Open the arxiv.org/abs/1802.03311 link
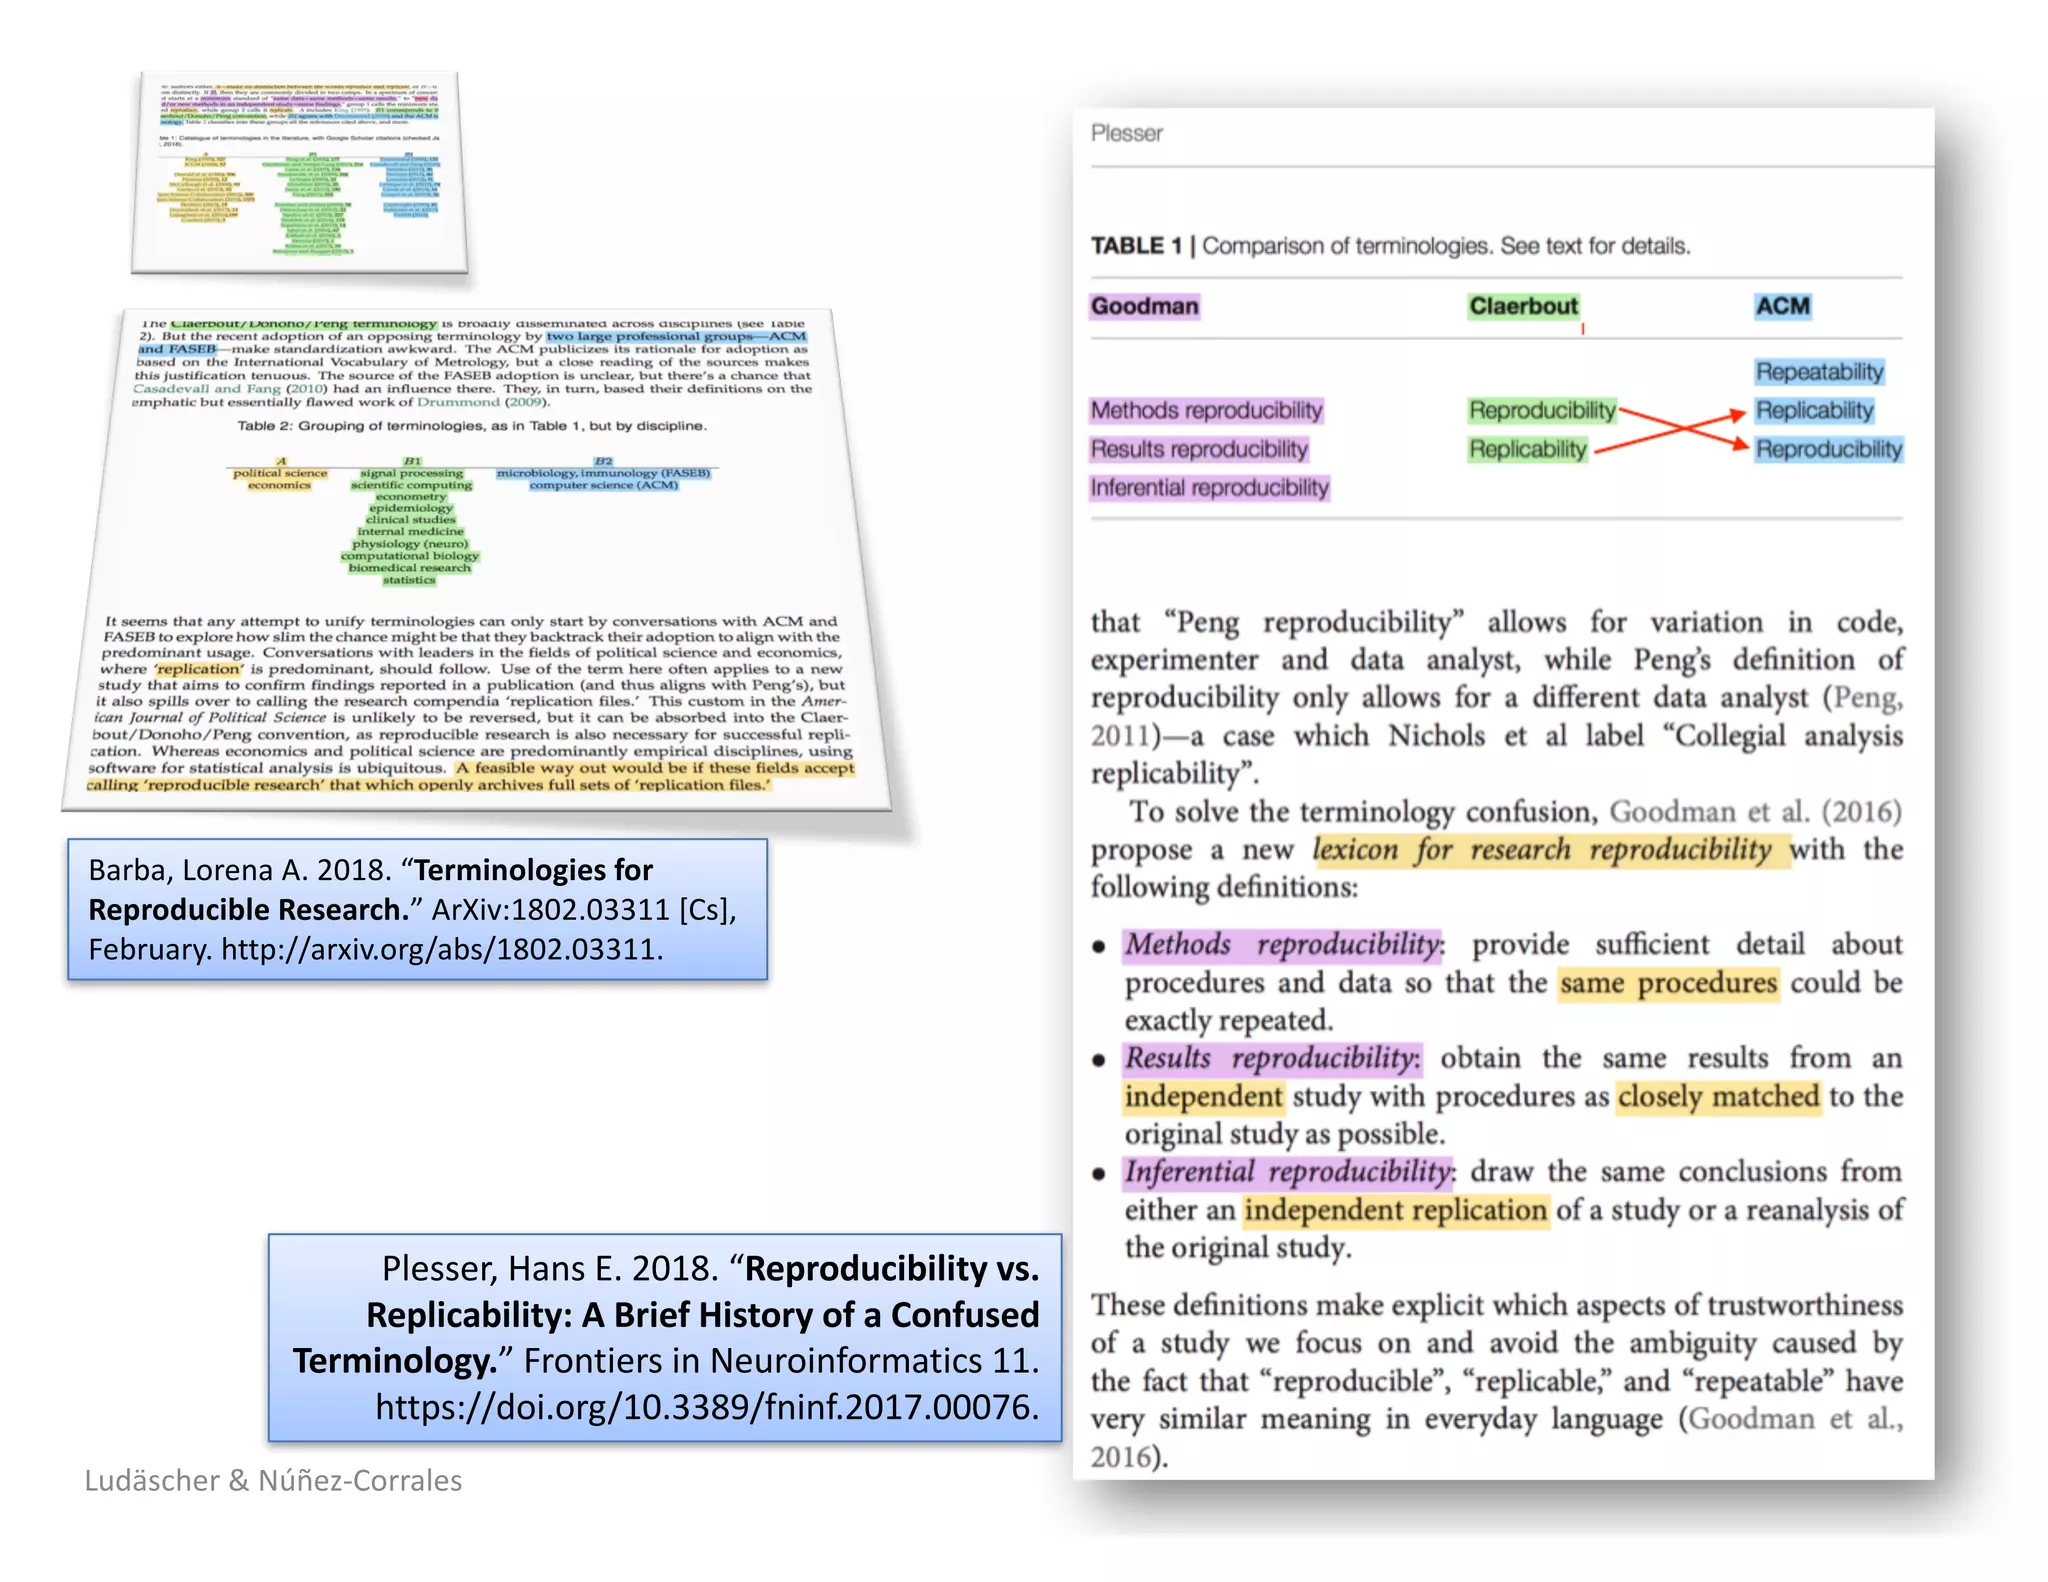The image size is (2048, 1582). [x=442, y=949]
